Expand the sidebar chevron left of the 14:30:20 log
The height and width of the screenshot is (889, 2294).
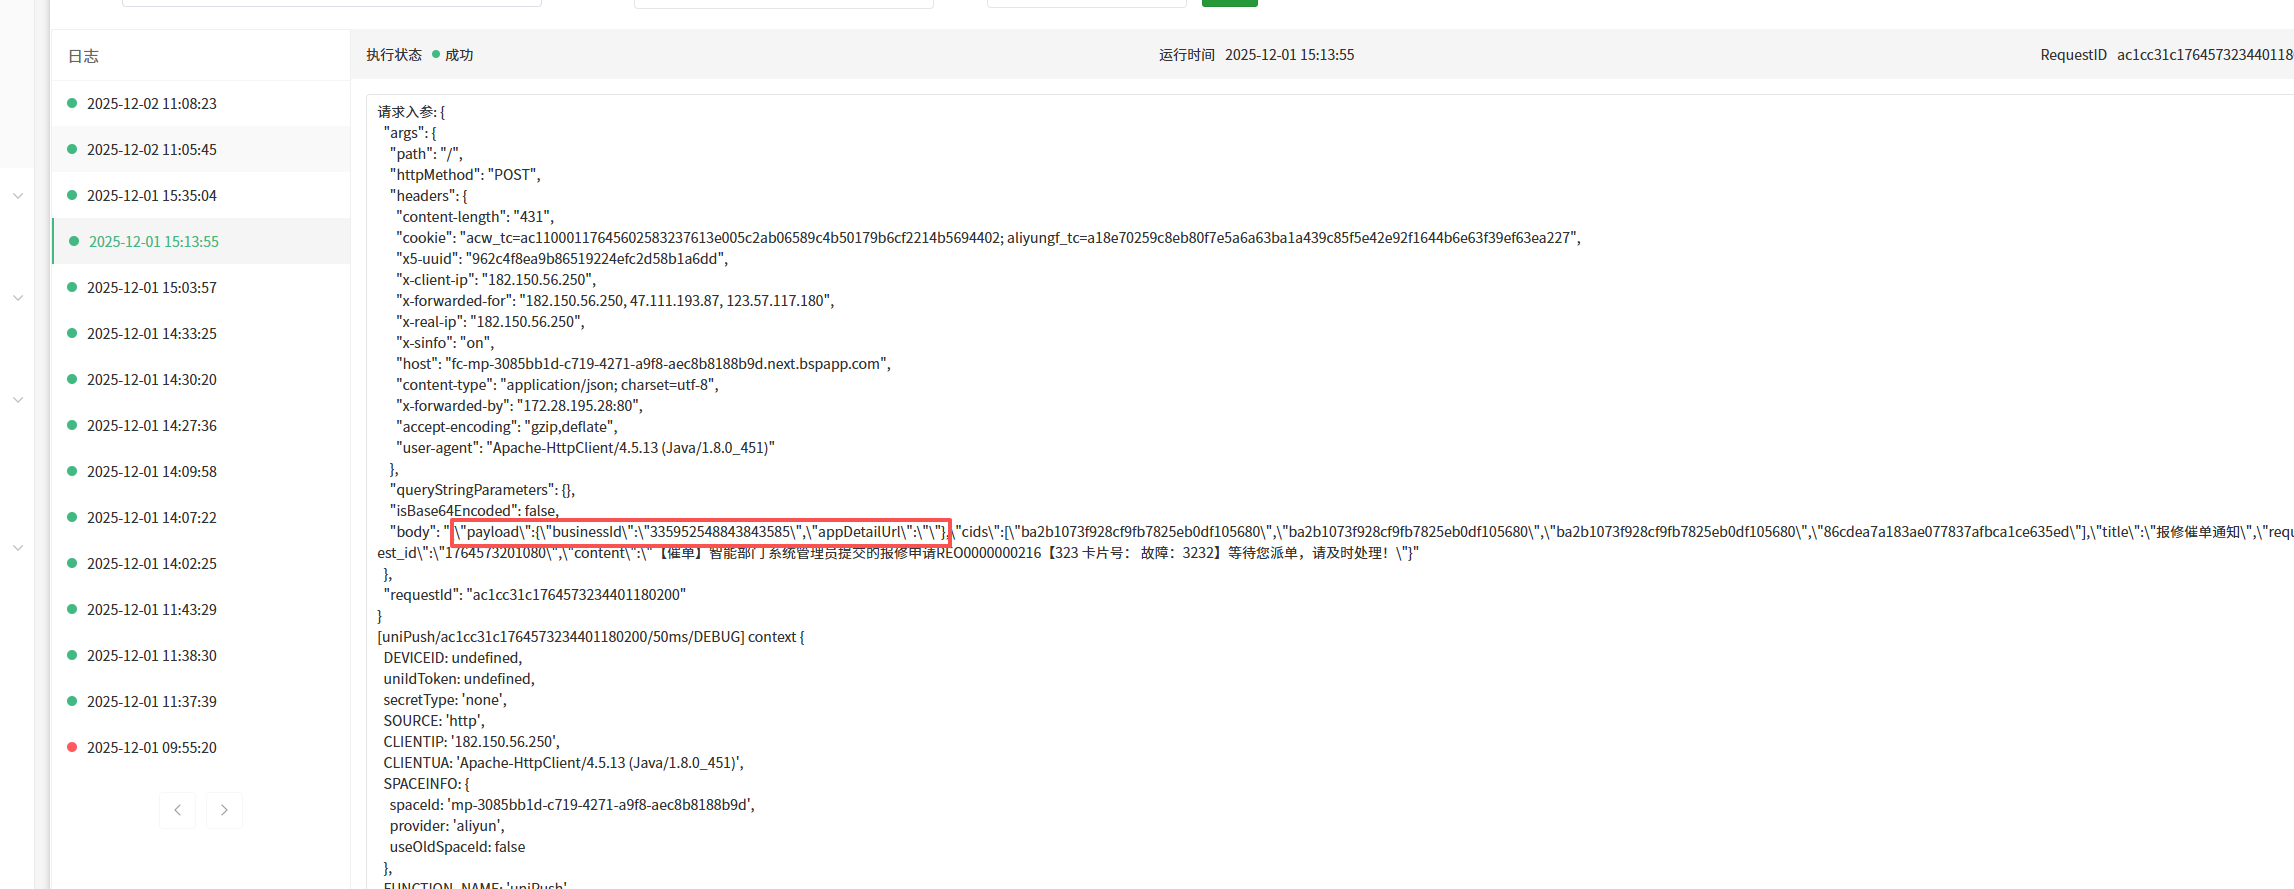18,400
